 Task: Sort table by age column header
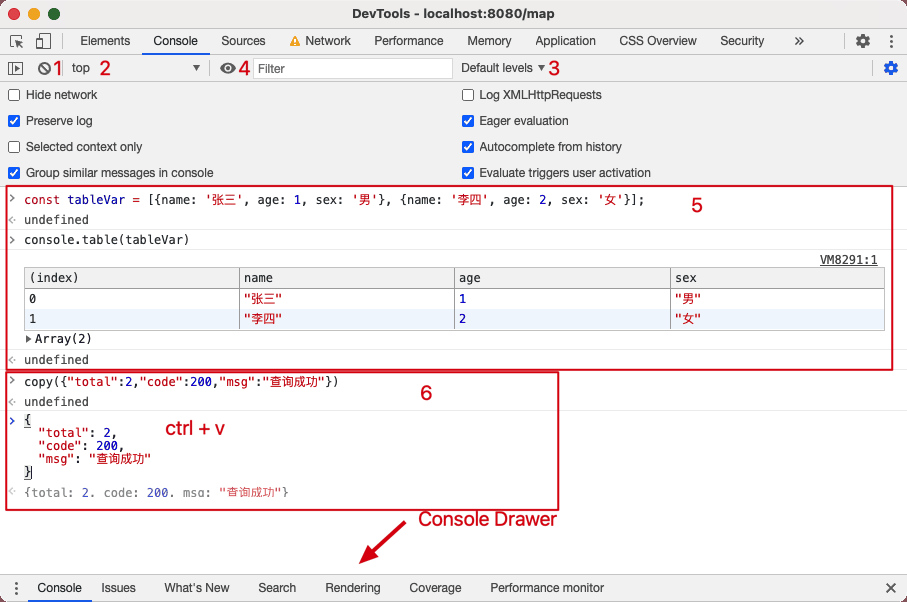coord(562,278)
